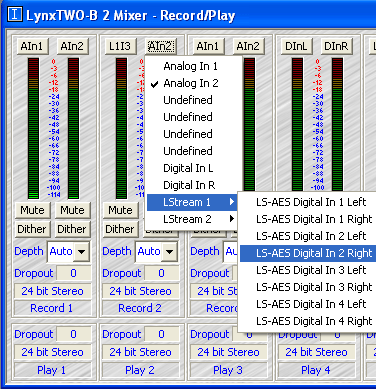This screenshot has height=389, width=376.
Task: Open the LStream 1 submenu
Action: 192,202
